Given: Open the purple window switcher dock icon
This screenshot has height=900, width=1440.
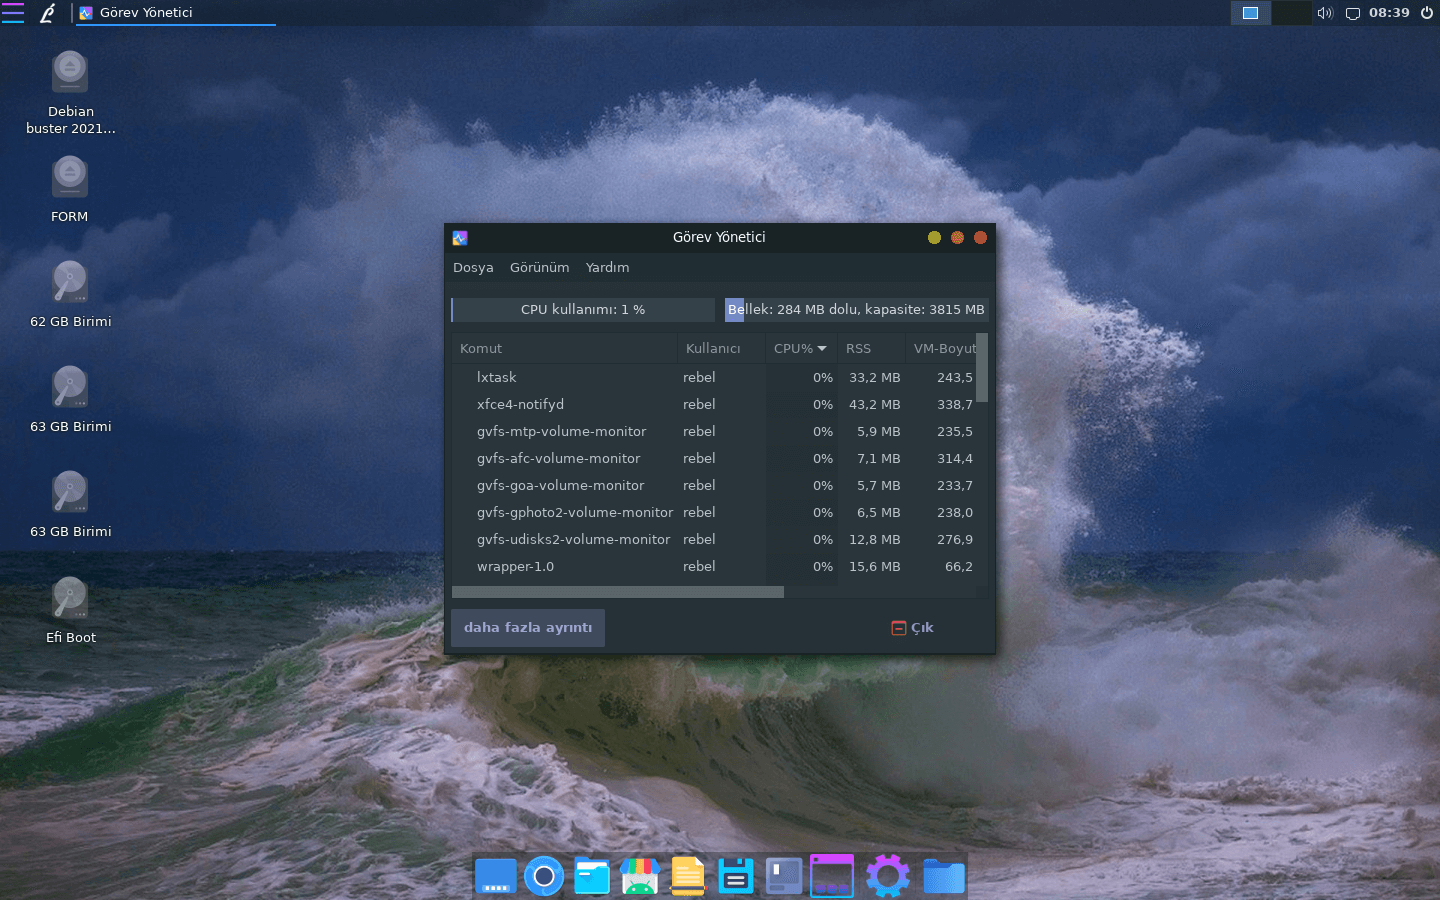Looking at the screenshot, I should click(x=832, y=876).
